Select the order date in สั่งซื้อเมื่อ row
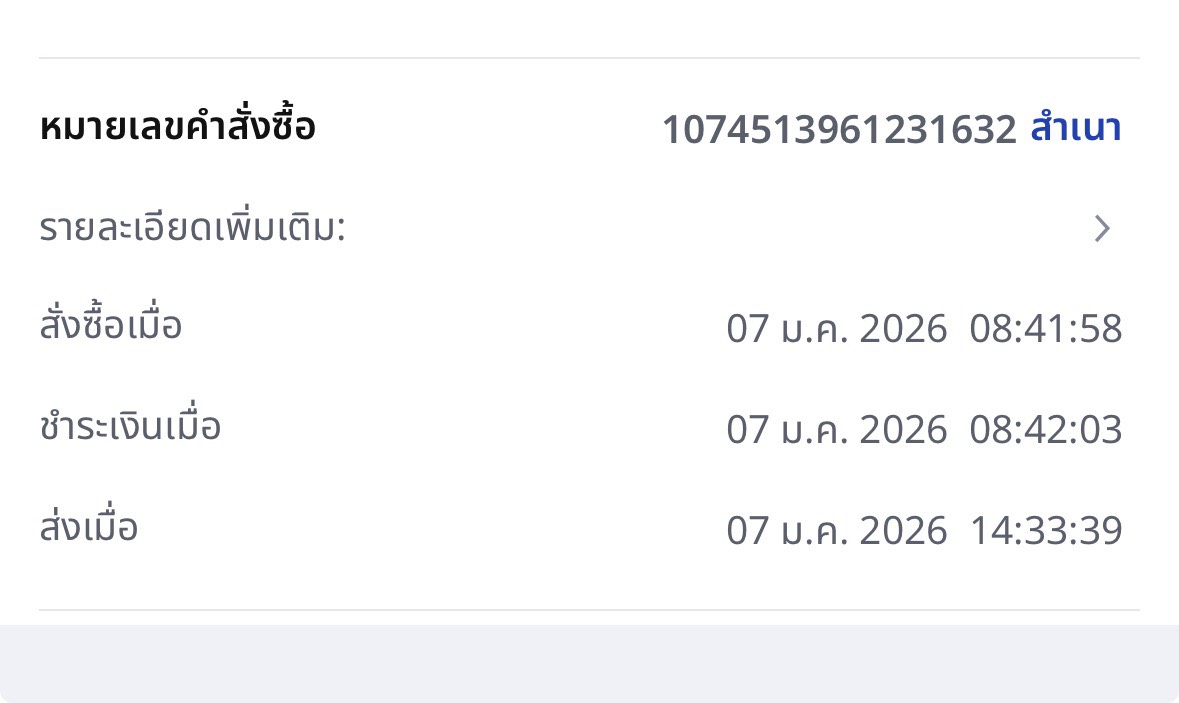Viewport: 1179px width, 703px height. click(x=836, y=329)
